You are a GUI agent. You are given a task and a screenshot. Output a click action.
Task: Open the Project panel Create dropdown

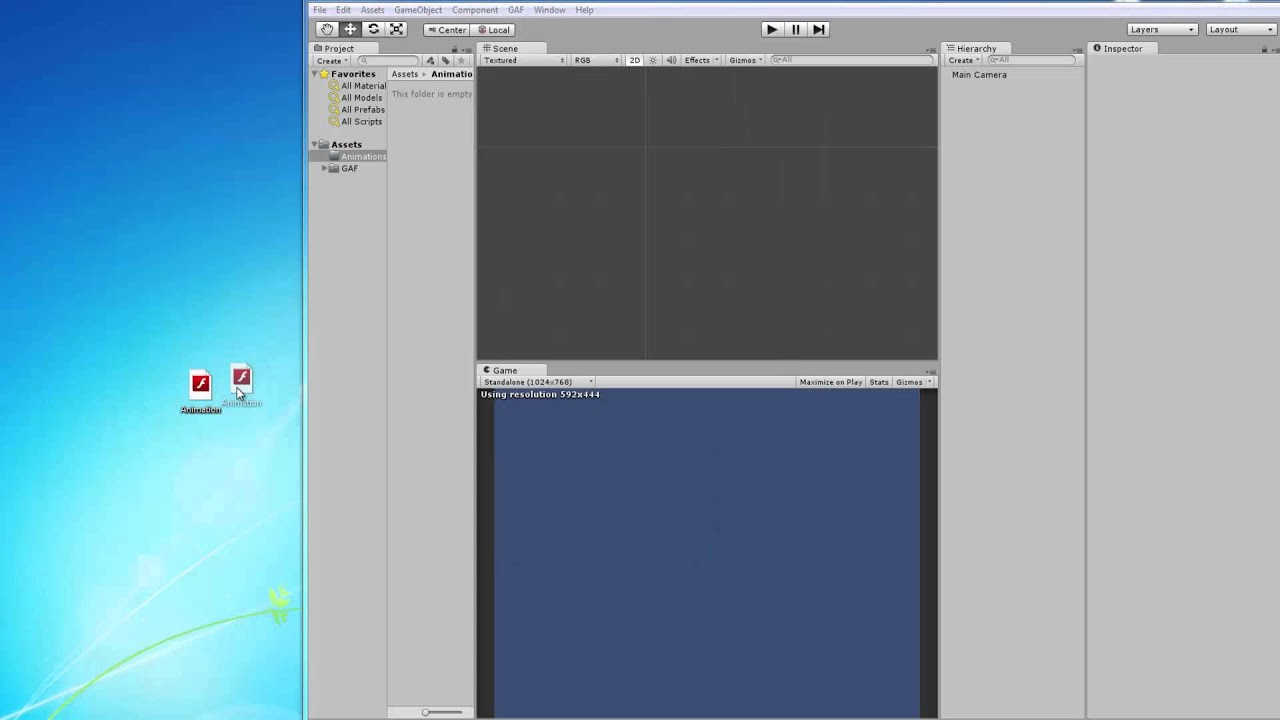332,61
